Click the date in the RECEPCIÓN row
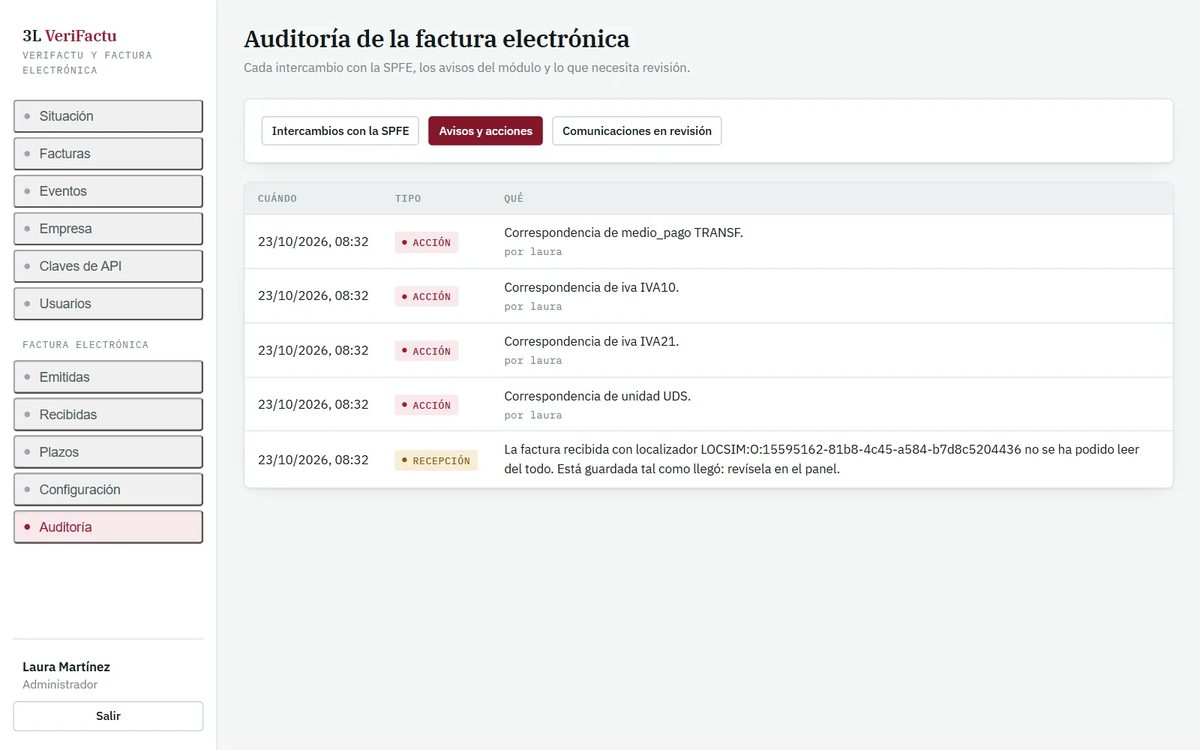Image resolution: width=1200 pixels, height=750 pixels. click(313, 460)
